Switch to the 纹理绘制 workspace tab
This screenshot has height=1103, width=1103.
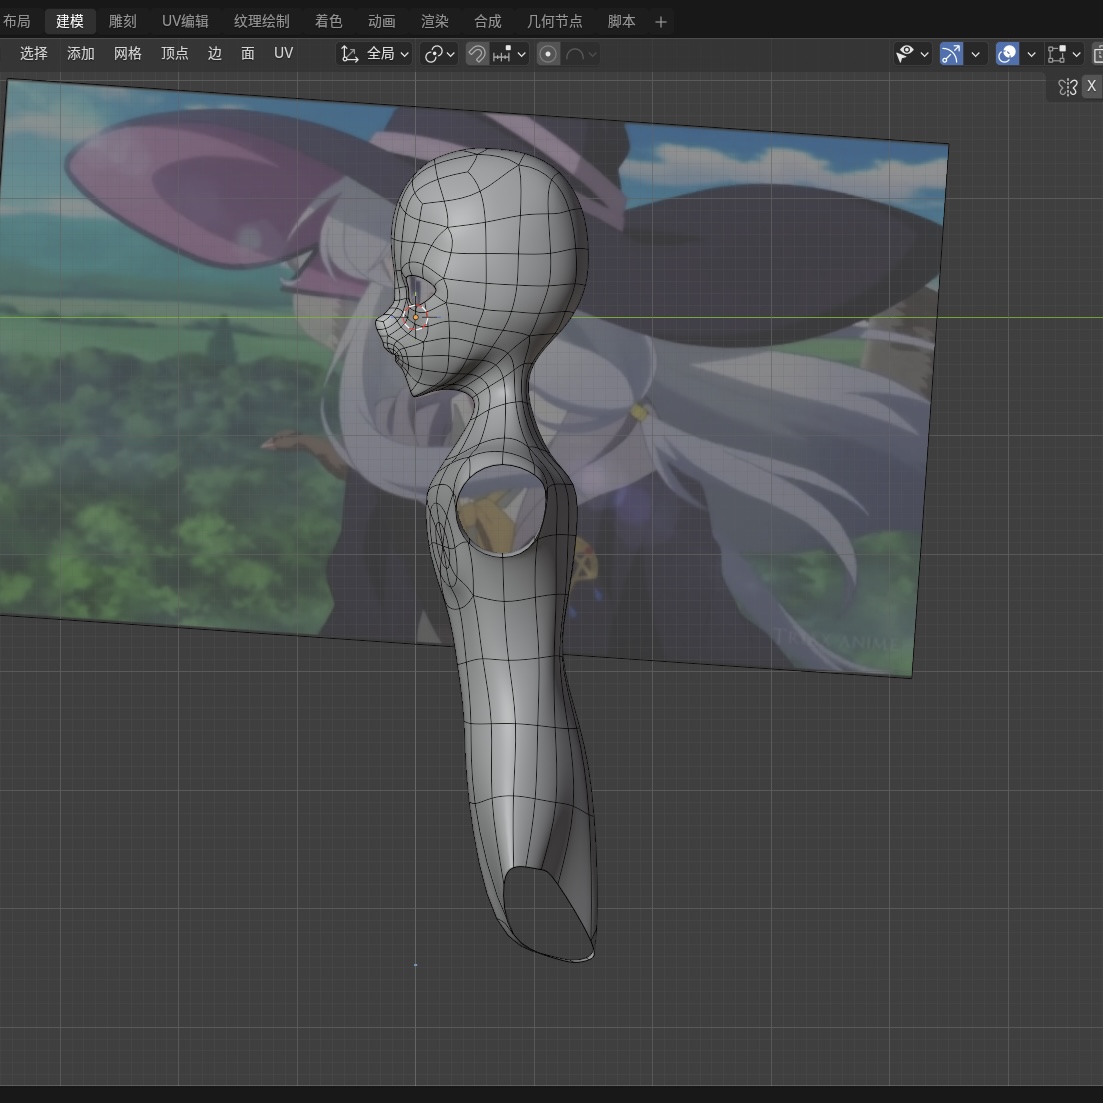pyautogui.click(x=262, y=21)
